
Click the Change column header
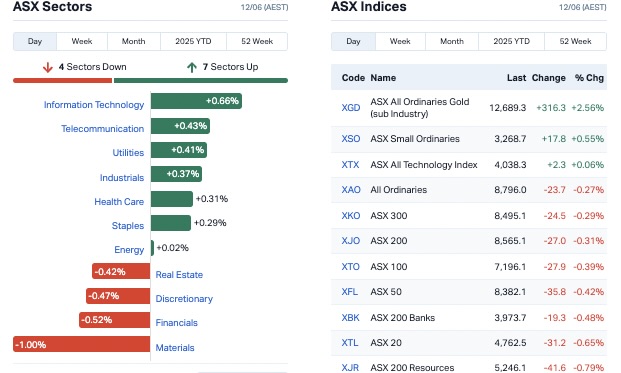pos(549,78)
